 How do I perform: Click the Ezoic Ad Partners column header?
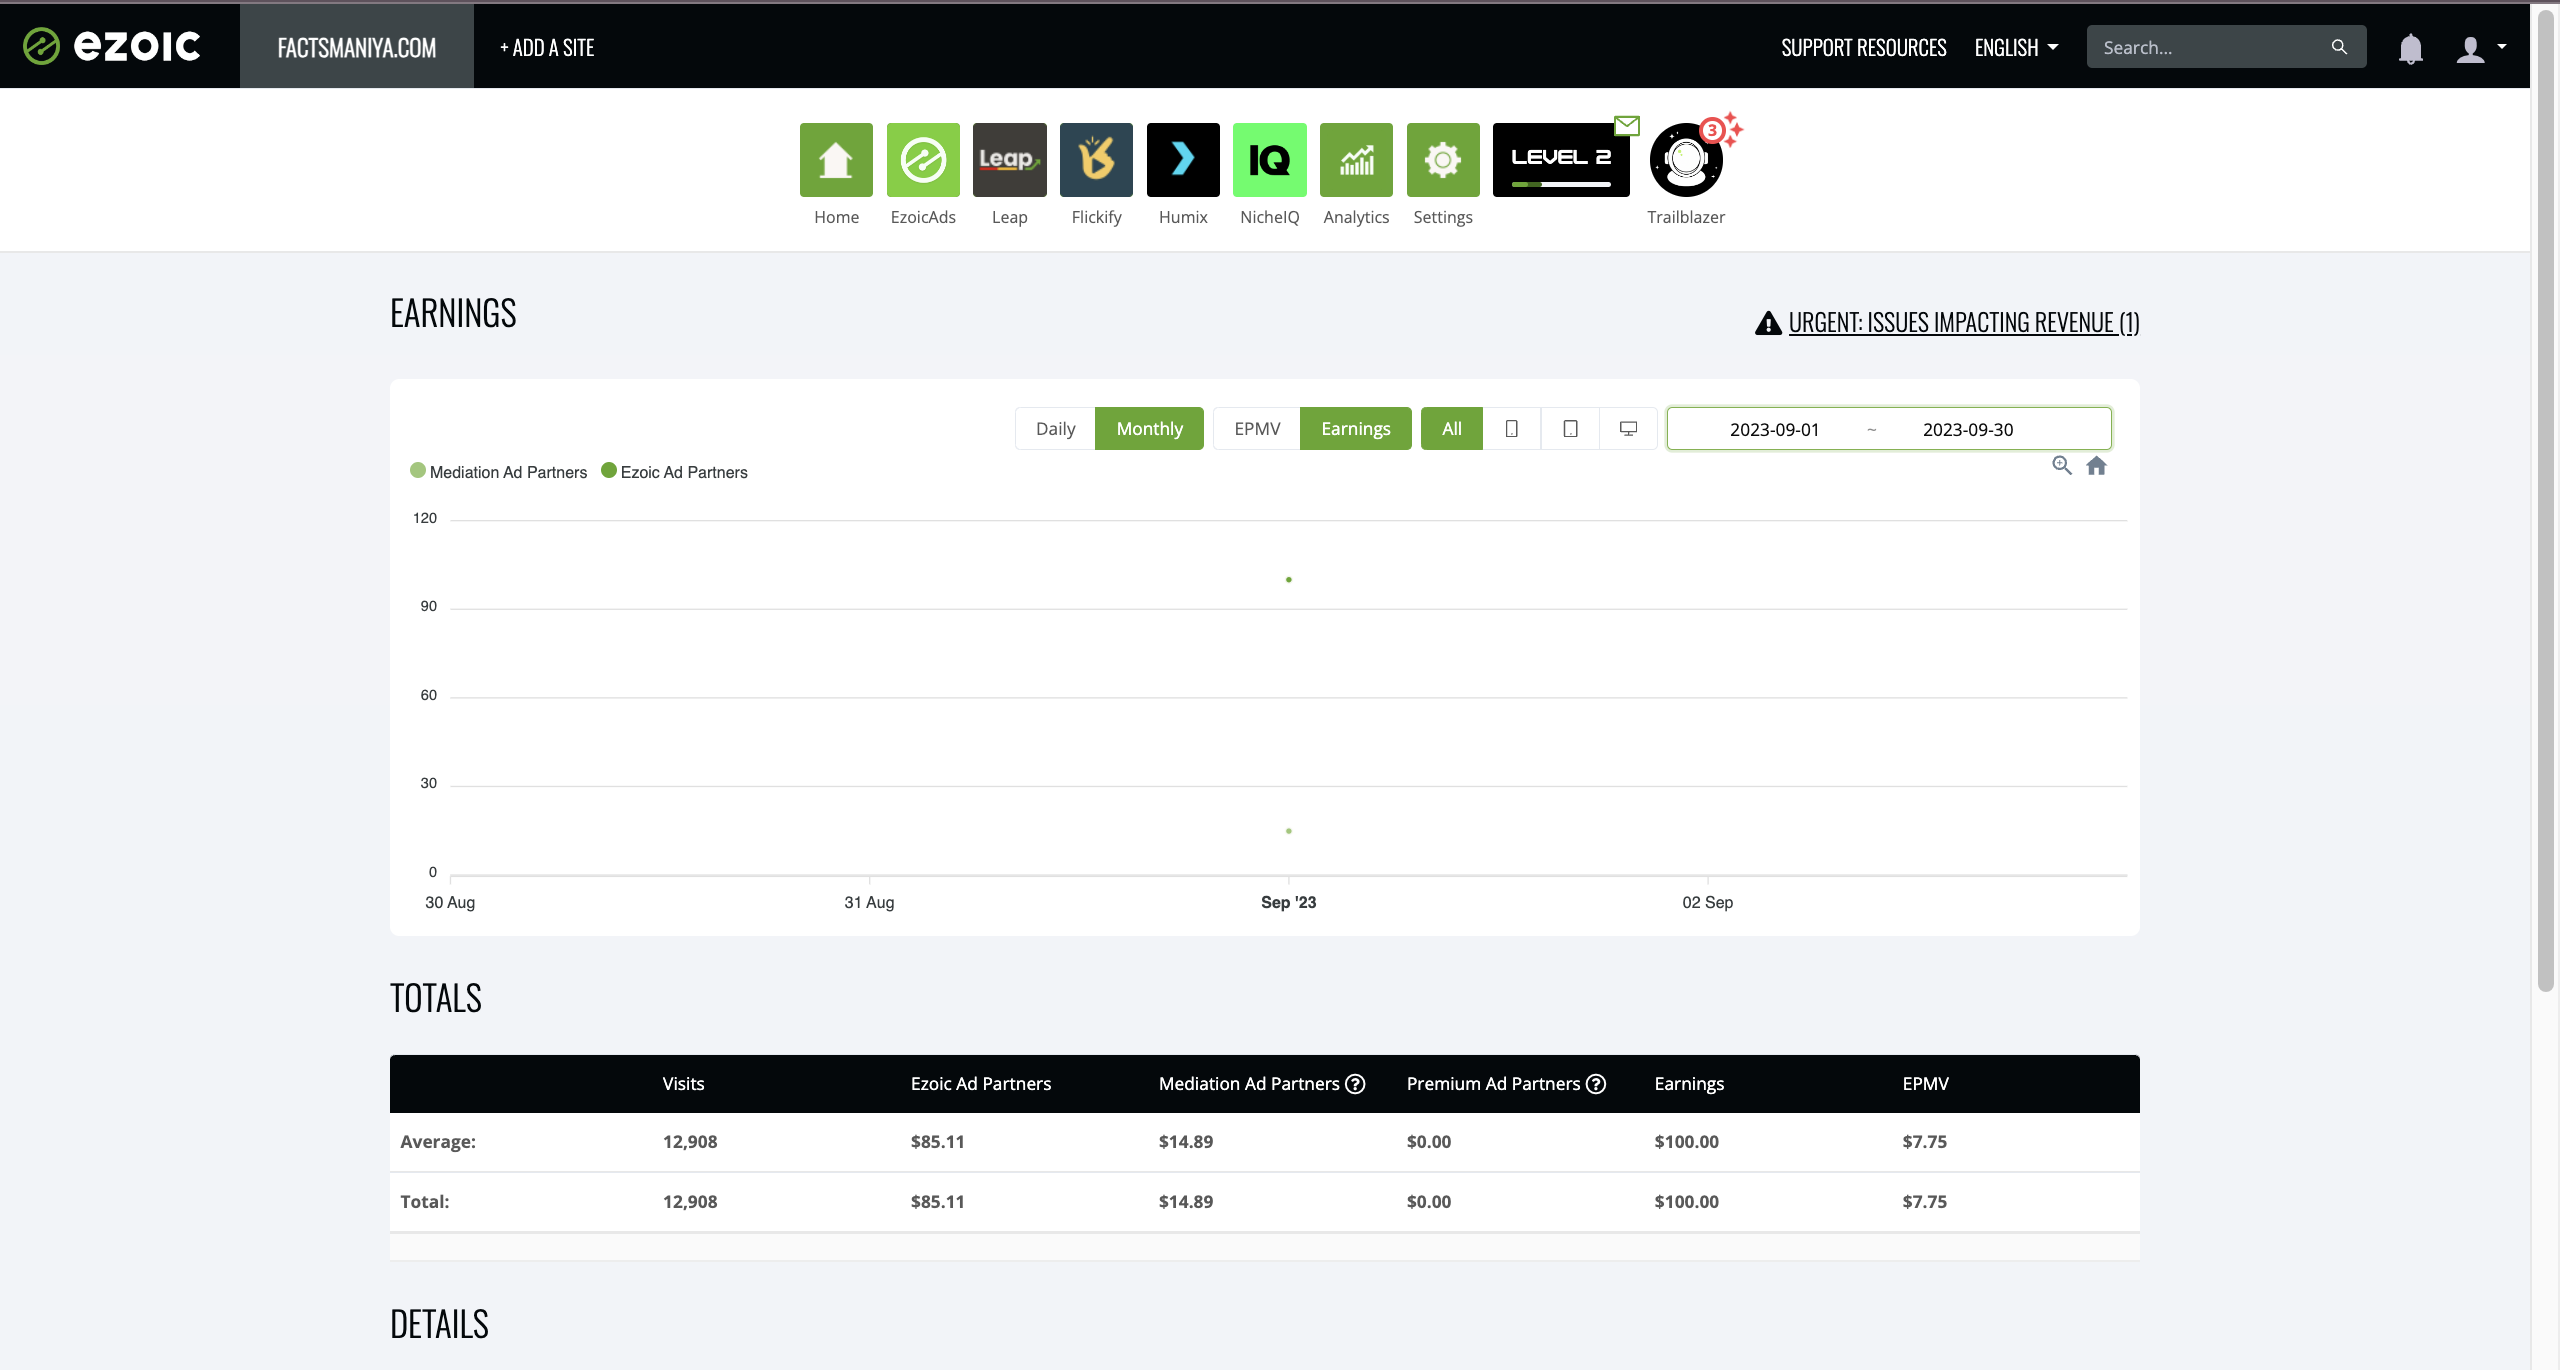click(x=981, y=1084)
